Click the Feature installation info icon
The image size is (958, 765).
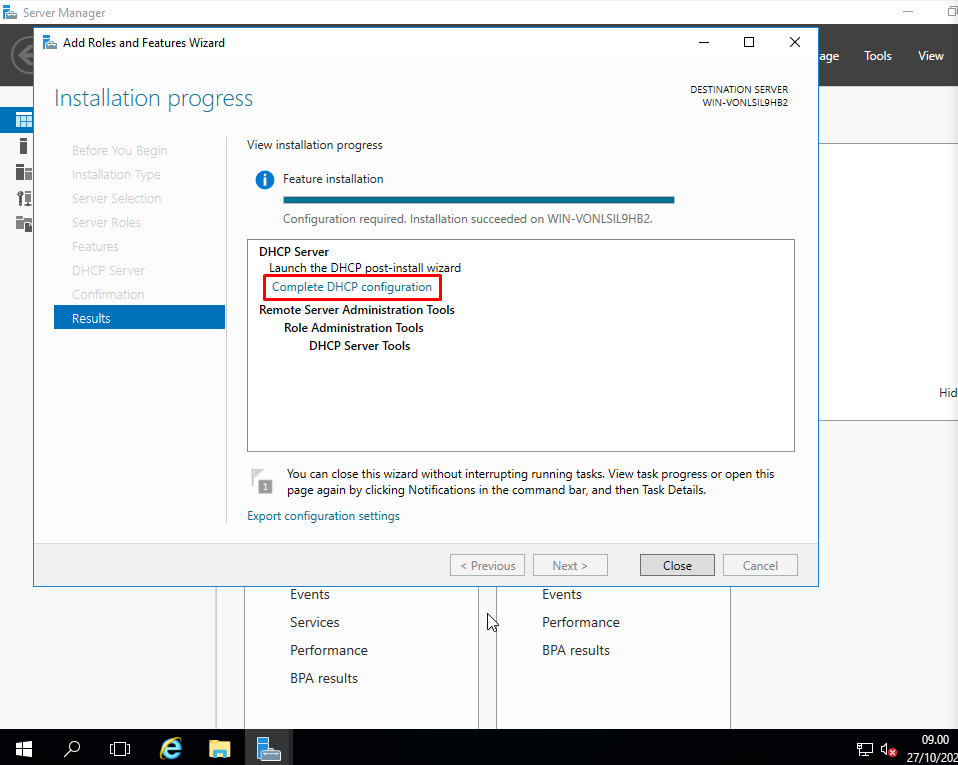(265, 180)
